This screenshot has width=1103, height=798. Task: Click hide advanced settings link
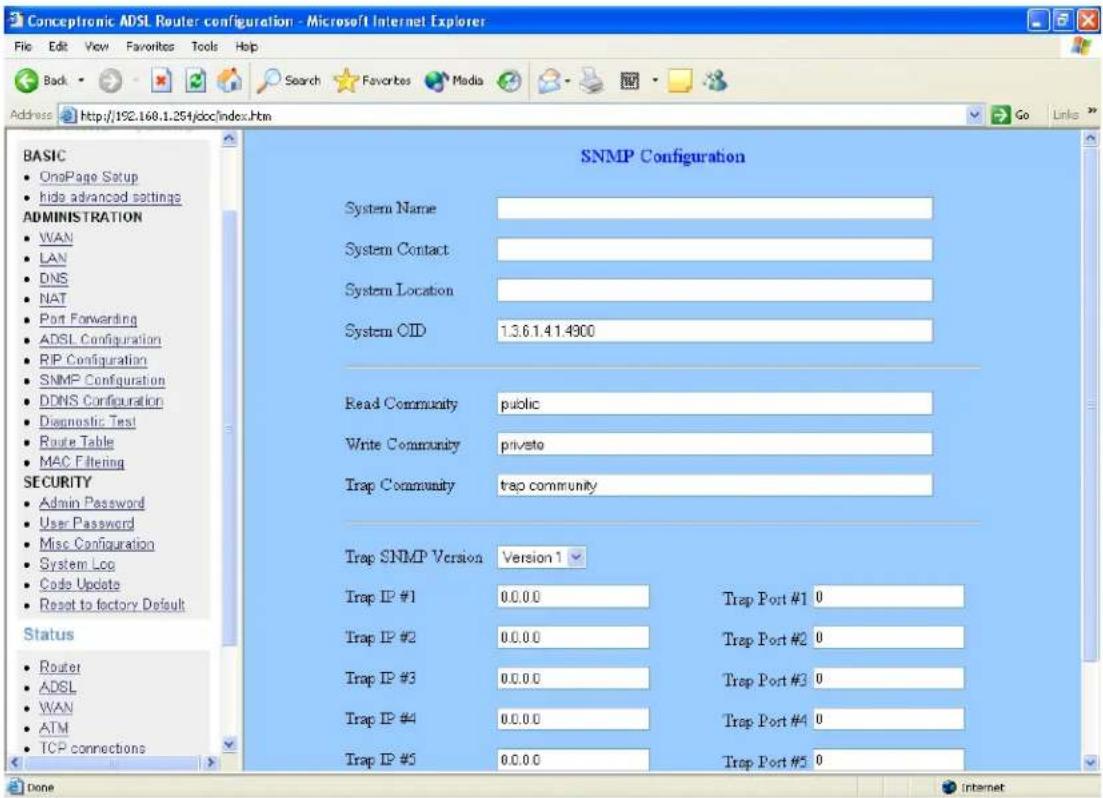click(x=110, y=197)
